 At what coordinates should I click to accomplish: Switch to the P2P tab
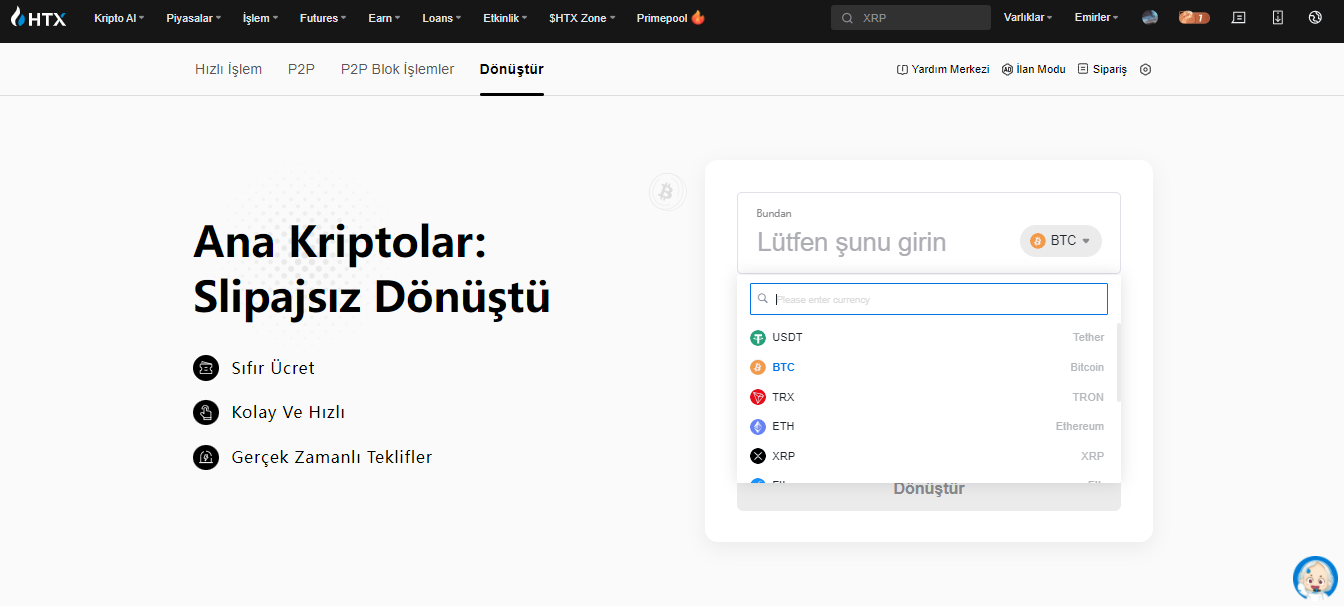pos(301,69)
